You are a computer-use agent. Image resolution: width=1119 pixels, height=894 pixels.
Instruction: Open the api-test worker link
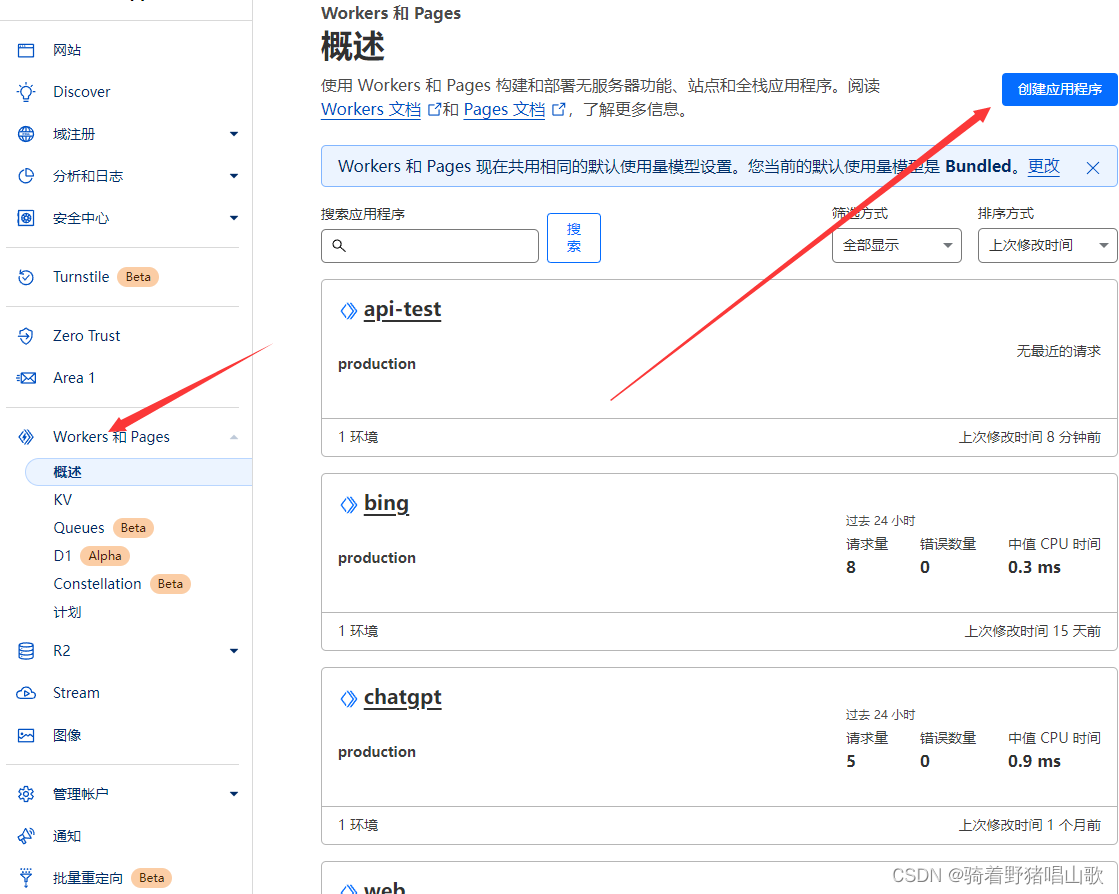(402, 310)
